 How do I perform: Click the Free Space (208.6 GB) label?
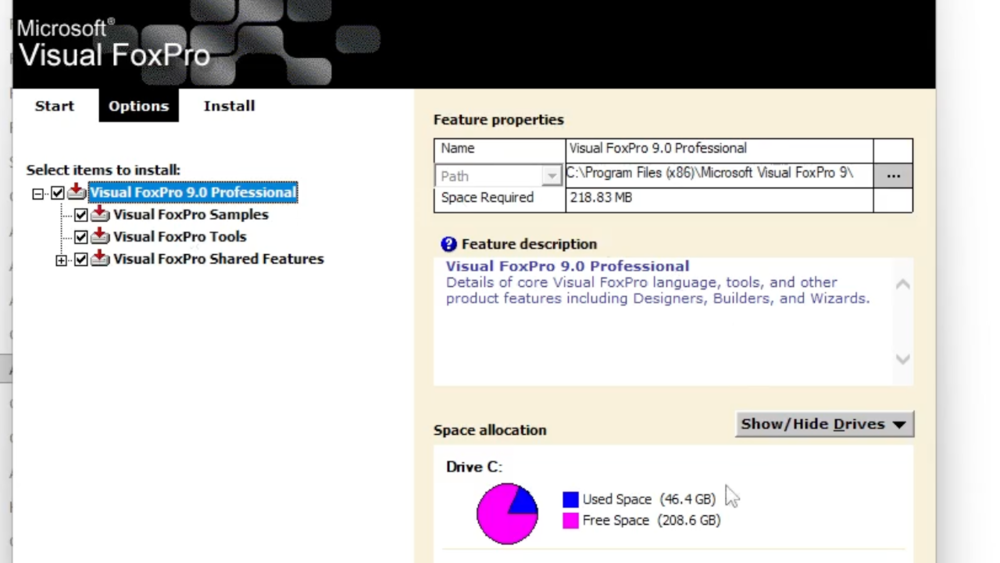click(651, 520)
